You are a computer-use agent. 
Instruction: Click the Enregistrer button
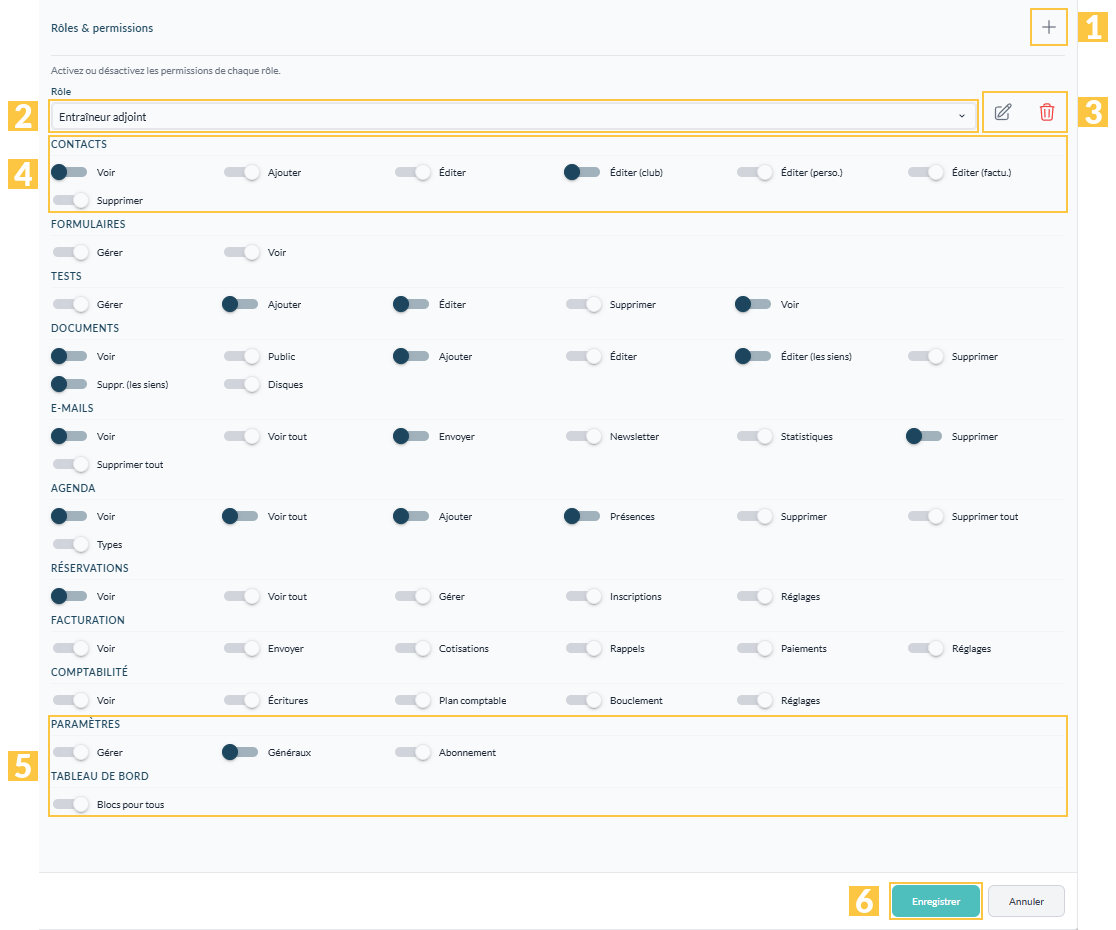tap(935, 901)
